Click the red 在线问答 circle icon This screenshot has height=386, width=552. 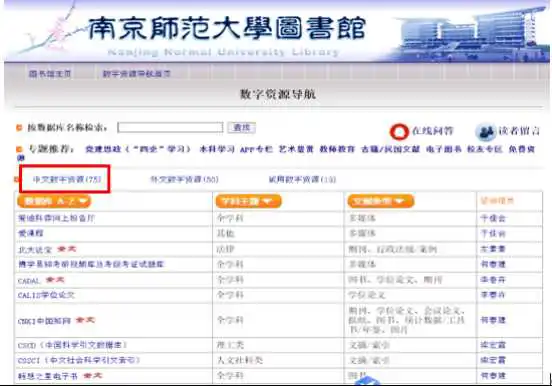click(399, 132)
